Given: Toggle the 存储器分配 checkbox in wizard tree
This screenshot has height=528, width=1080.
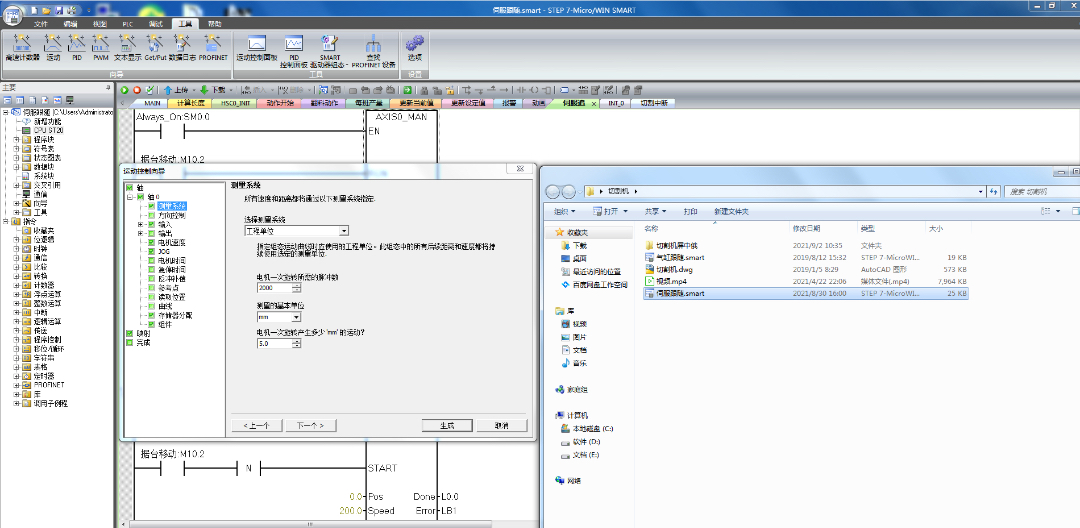Looking at the screenshot, I should click(x=152, y=315).
